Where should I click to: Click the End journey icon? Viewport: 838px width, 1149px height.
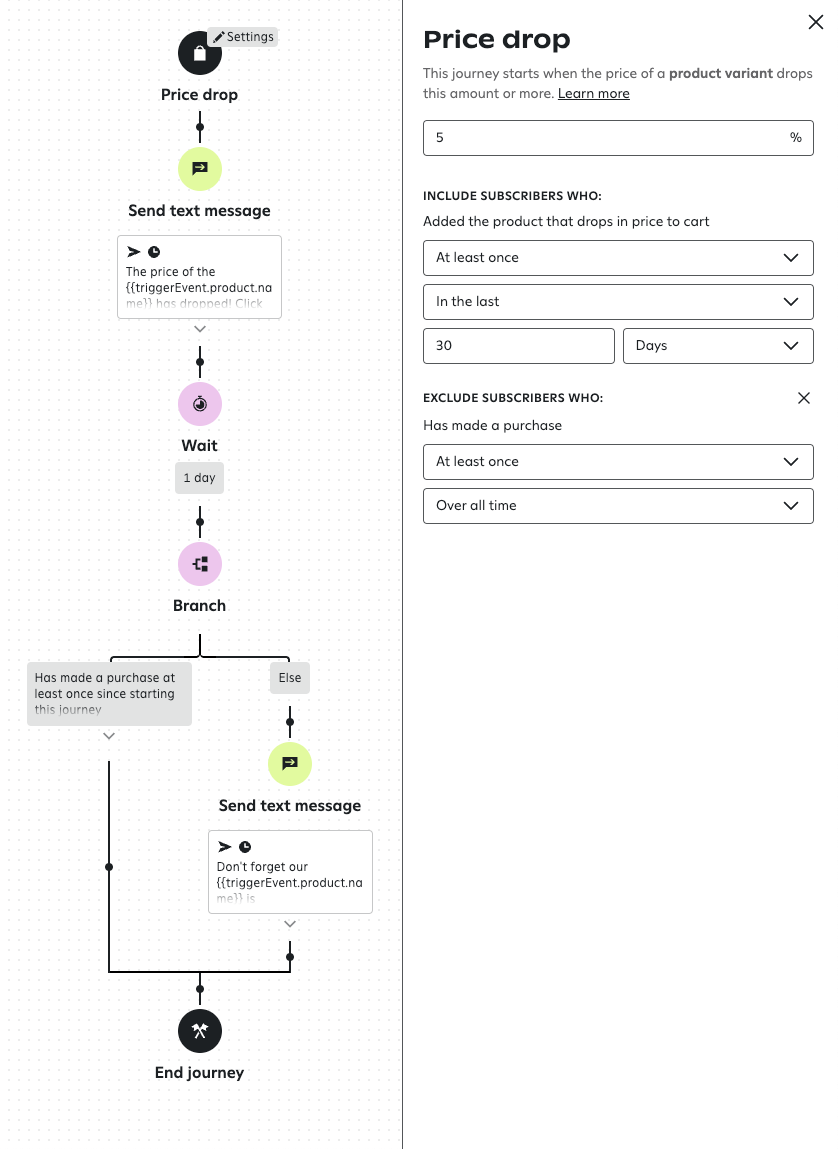tap(199, 1031)
